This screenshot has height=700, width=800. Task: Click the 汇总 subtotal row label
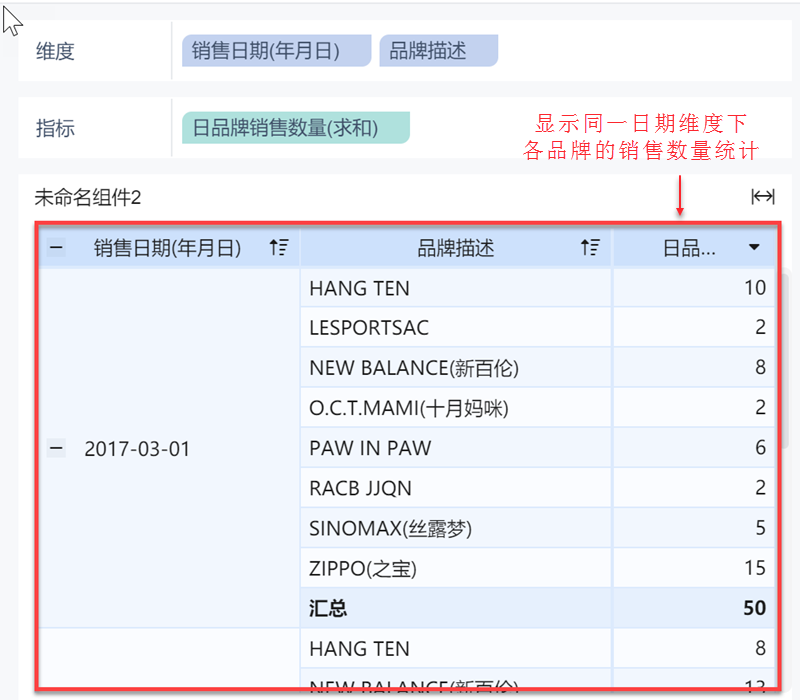(x=328, y=608)
